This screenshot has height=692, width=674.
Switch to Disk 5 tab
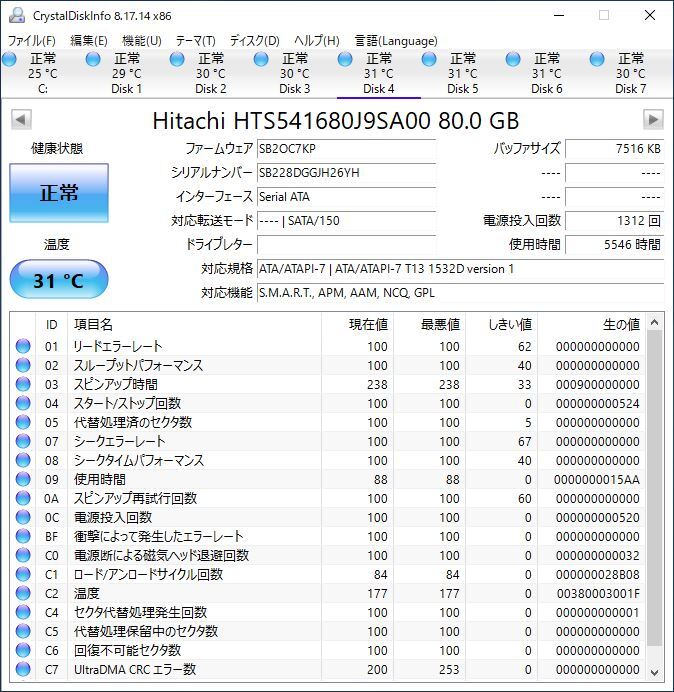click(463, 73)
